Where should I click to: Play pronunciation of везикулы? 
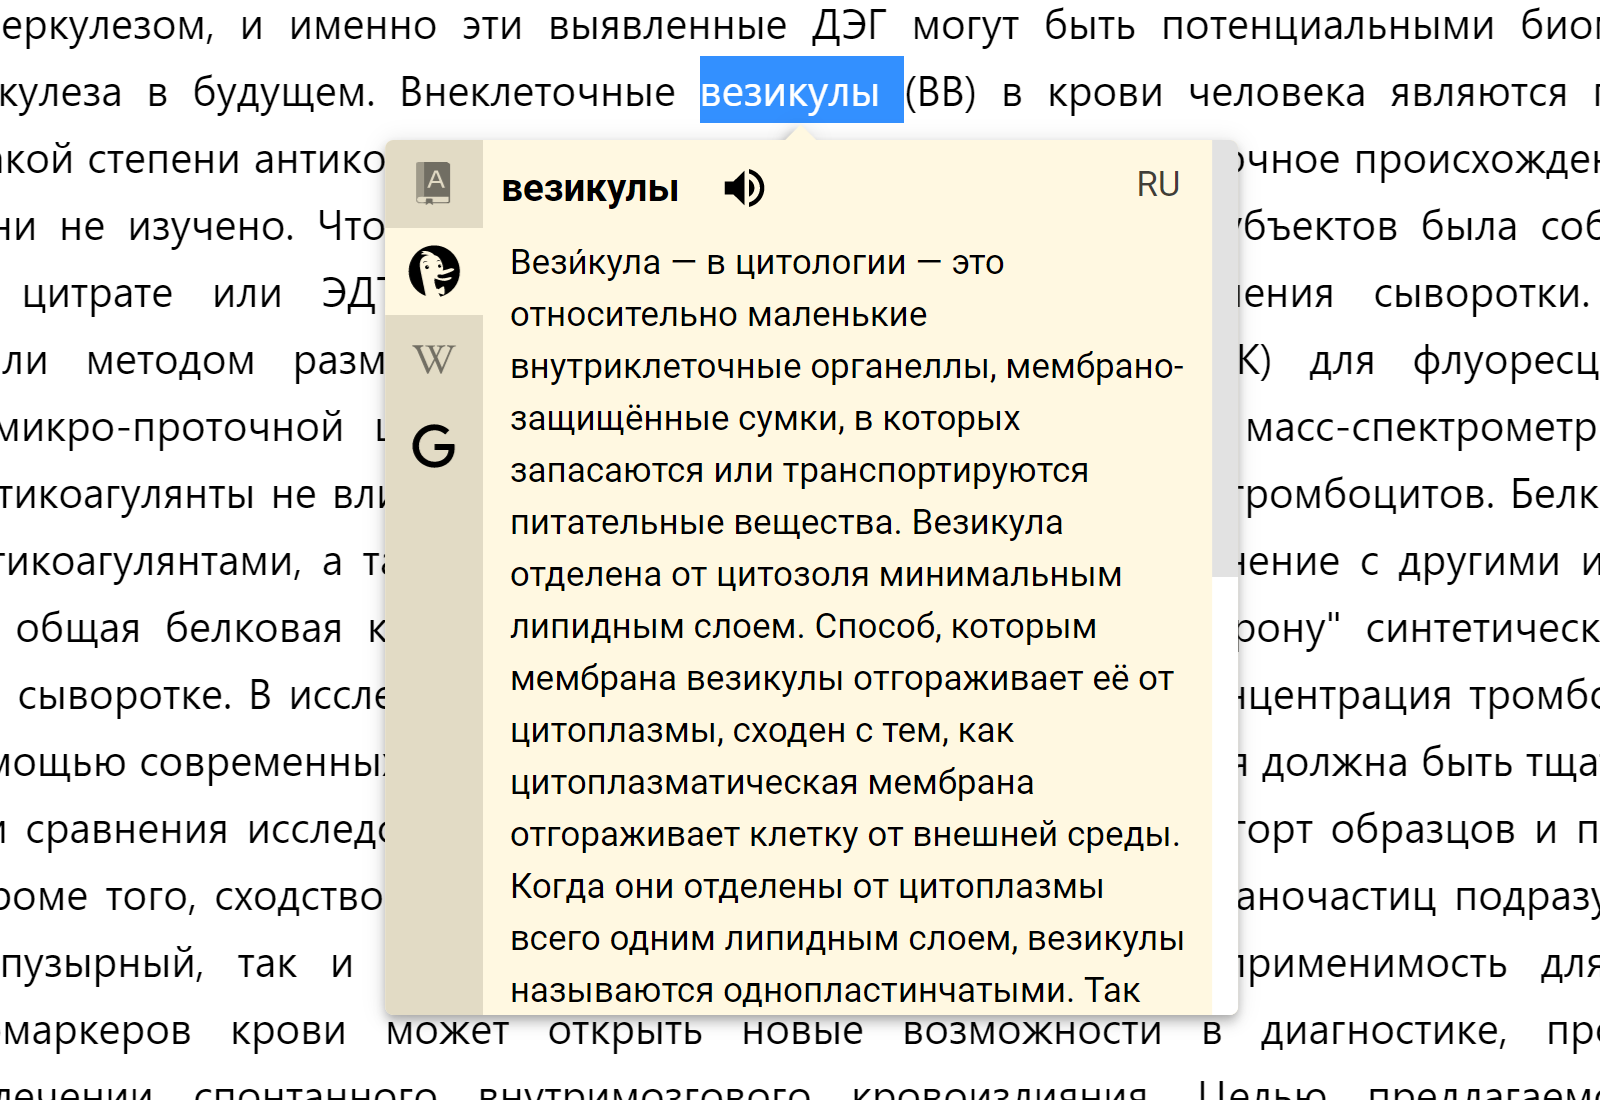(744, 187)
